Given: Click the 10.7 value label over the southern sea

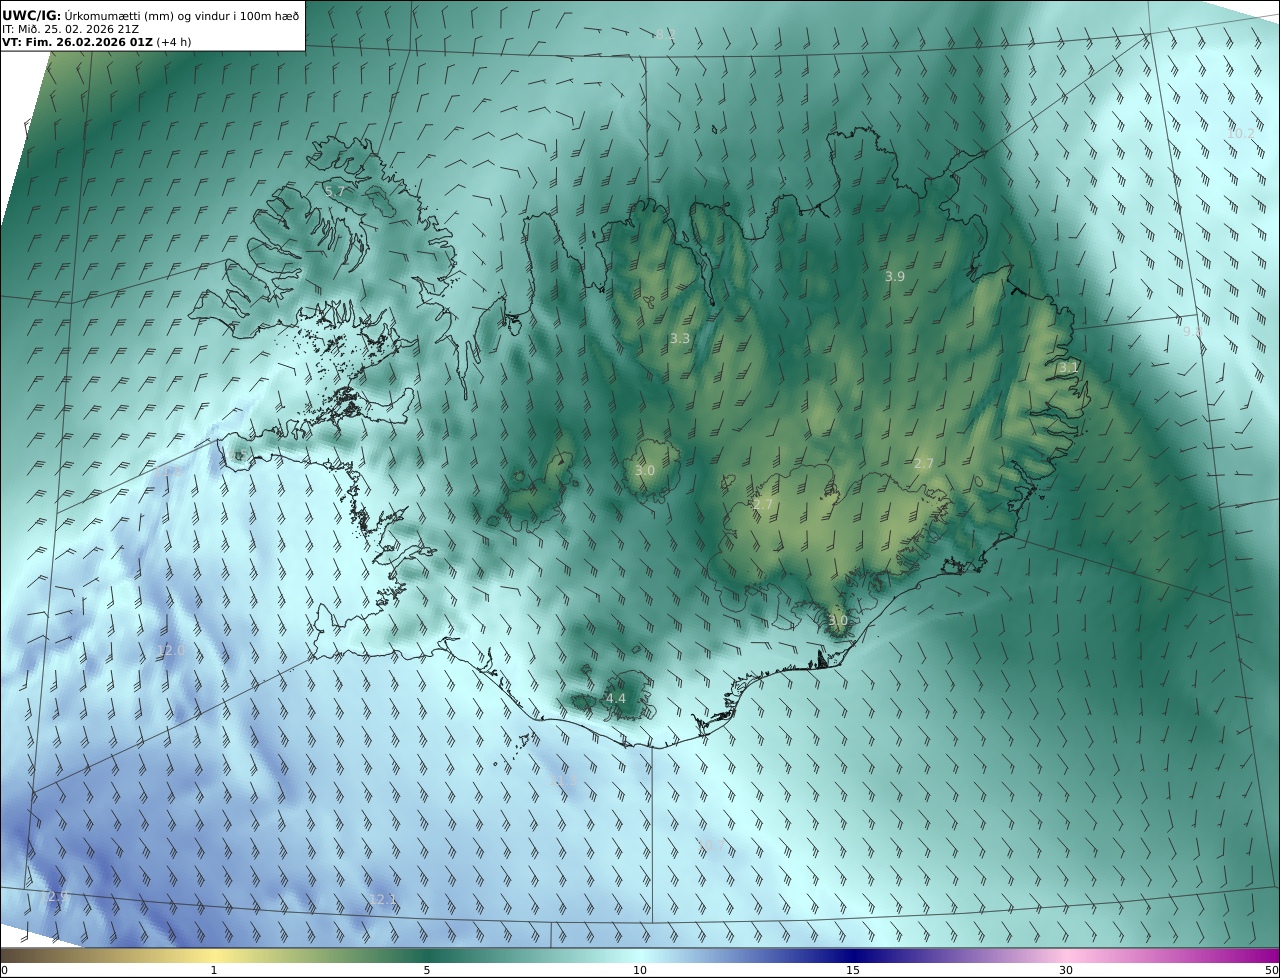Looking at the screenshot, I should click(710, 848).
